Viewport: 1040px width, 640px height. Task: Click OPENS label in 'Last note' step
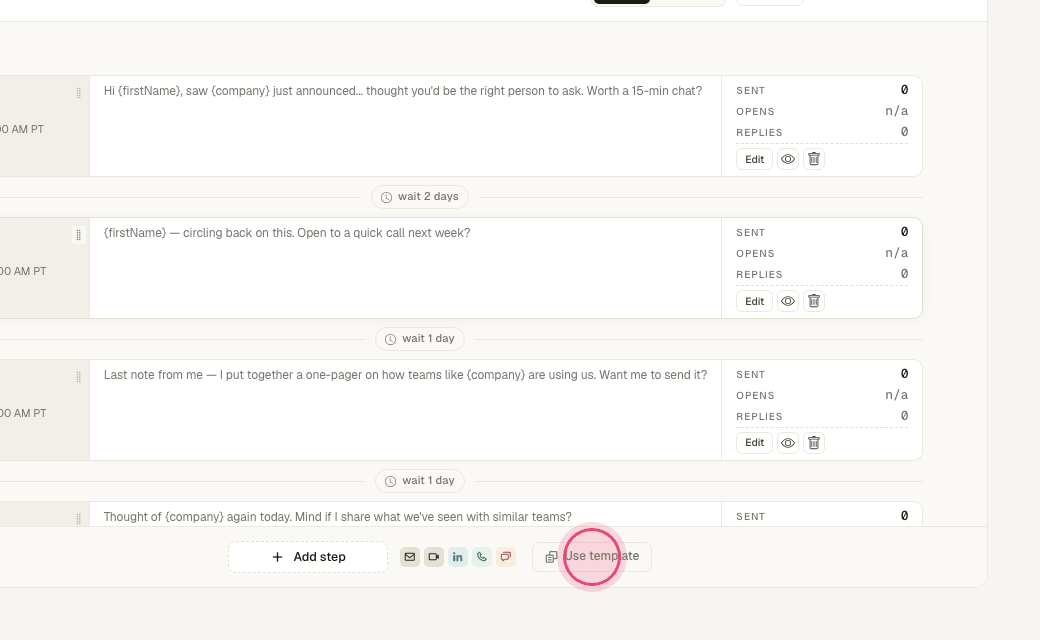755,395
